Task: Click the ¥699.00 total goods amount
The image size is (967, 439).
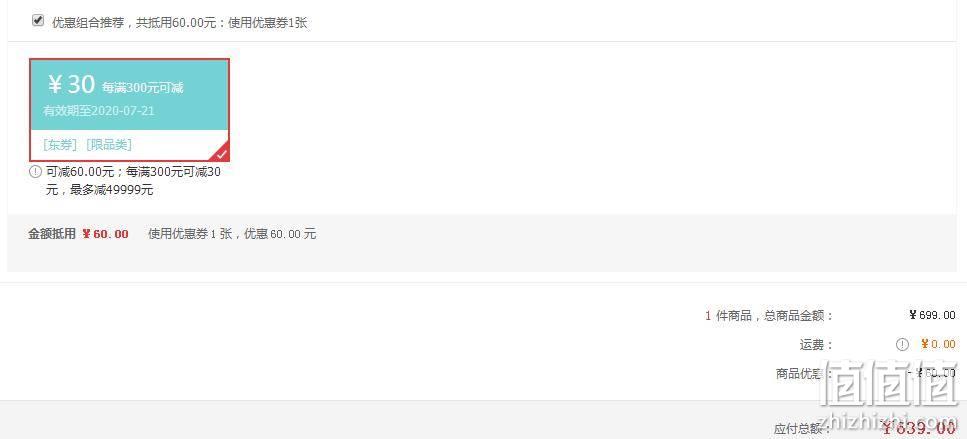Action: (x=932, y=315)
